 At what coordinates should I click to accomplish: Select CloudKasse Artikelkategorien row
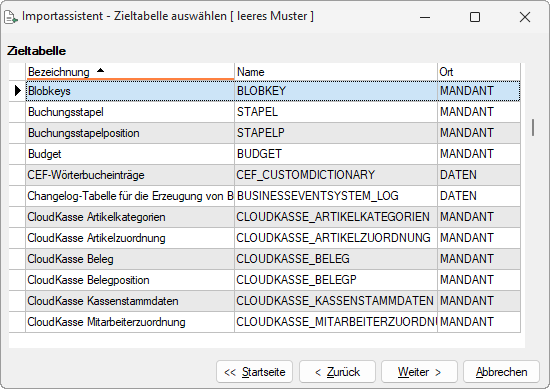point(273,217)
